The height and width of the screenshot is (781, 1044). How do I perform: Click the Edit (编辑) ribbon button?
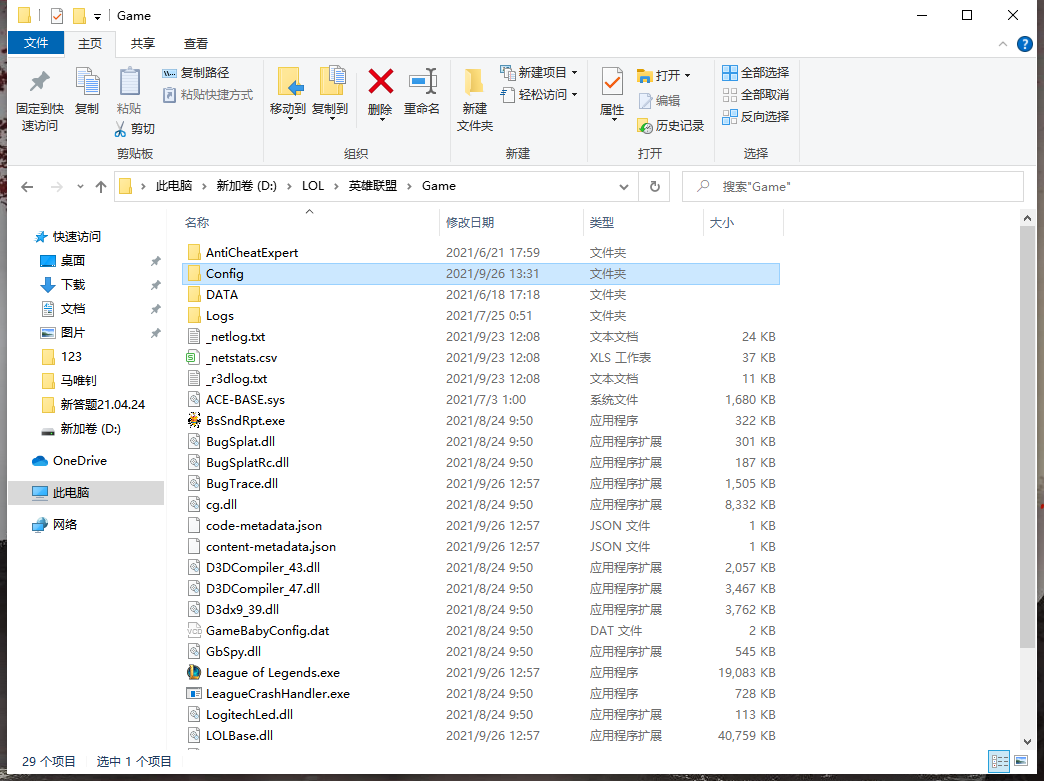659,101
